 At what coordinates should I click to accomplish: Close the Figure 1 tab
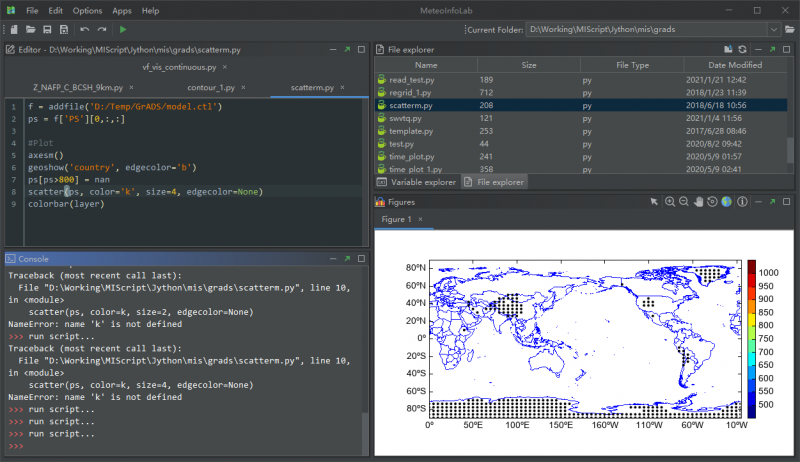coord(421,219)
